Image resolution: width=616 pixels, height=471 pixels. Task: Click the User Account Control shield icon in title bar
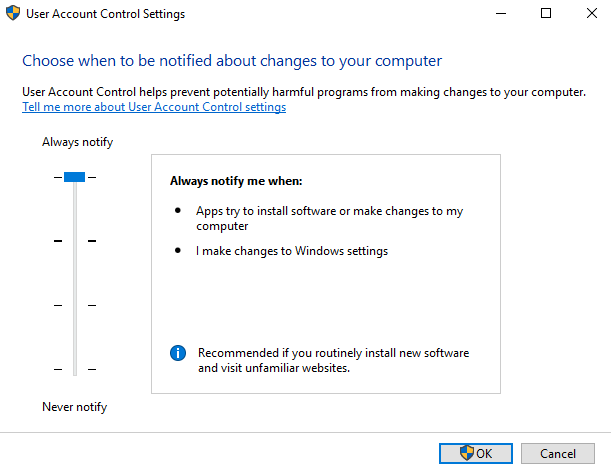(12, 14)
